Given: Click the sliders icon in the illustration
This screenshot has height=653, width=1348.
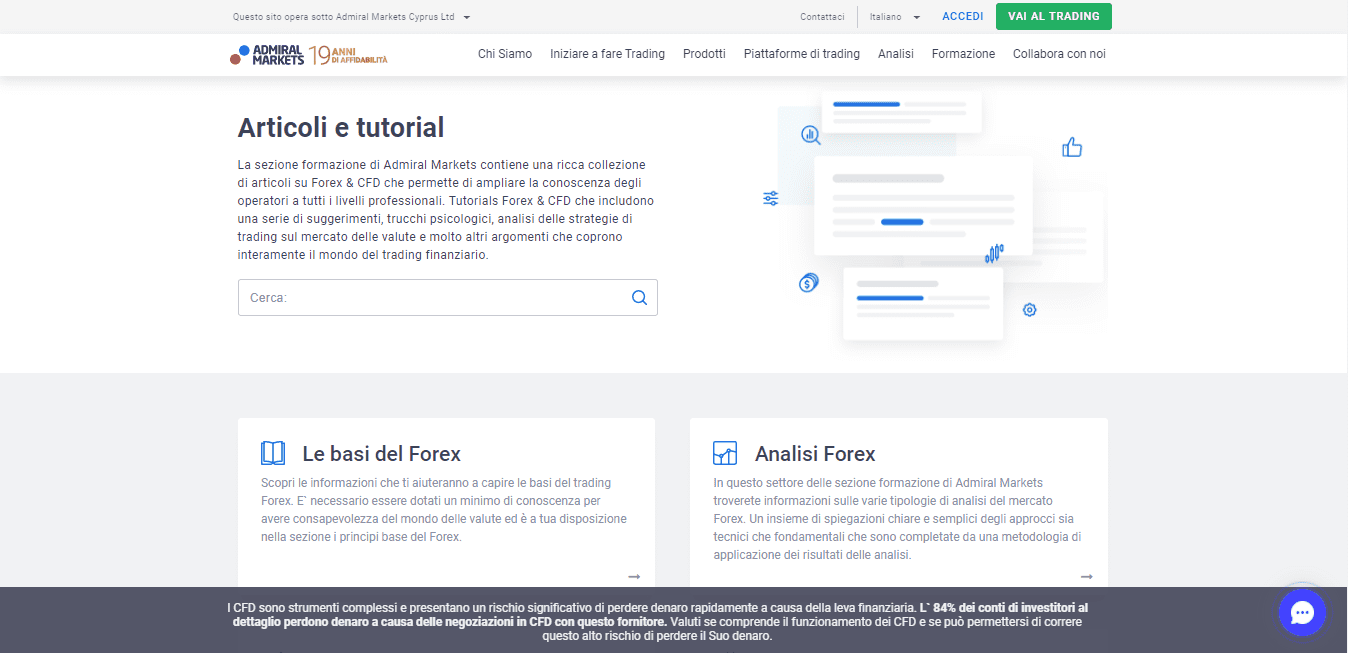Looking at the screenshot, I should 771,198.
